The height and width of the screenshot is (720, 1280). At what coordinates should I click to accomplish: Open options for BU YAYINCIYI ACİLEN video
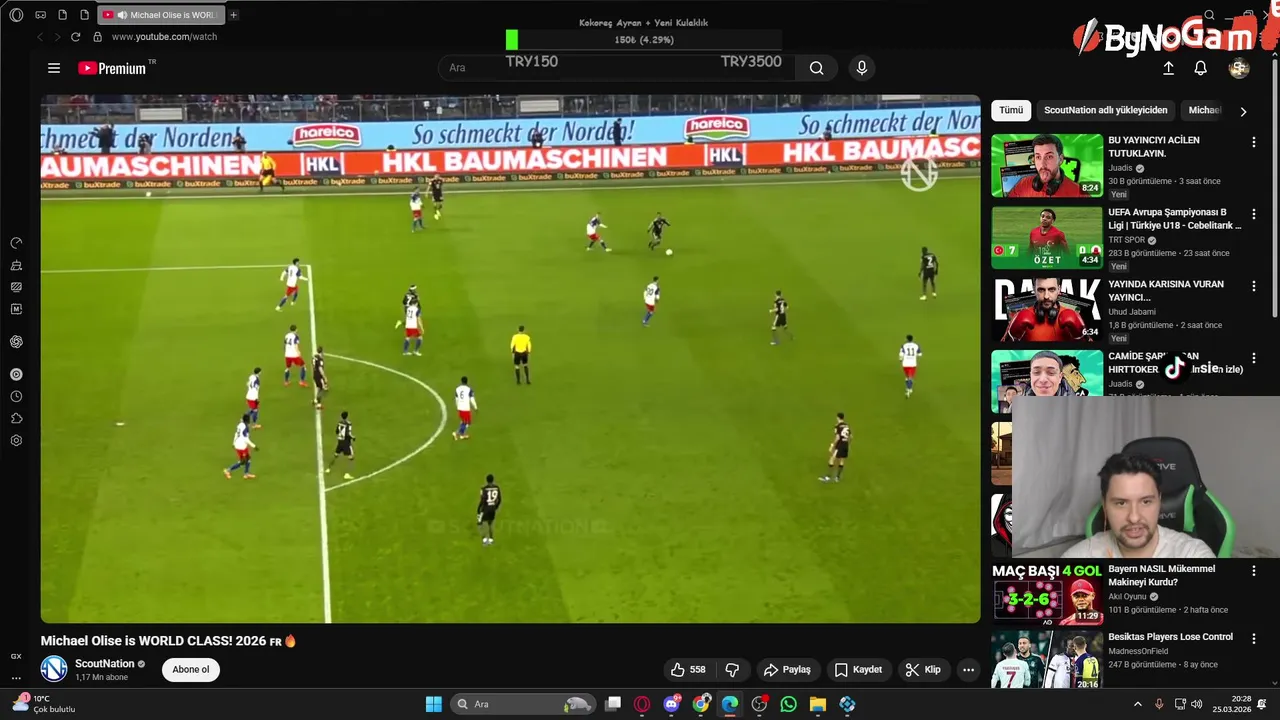(x=1253, y=142)
